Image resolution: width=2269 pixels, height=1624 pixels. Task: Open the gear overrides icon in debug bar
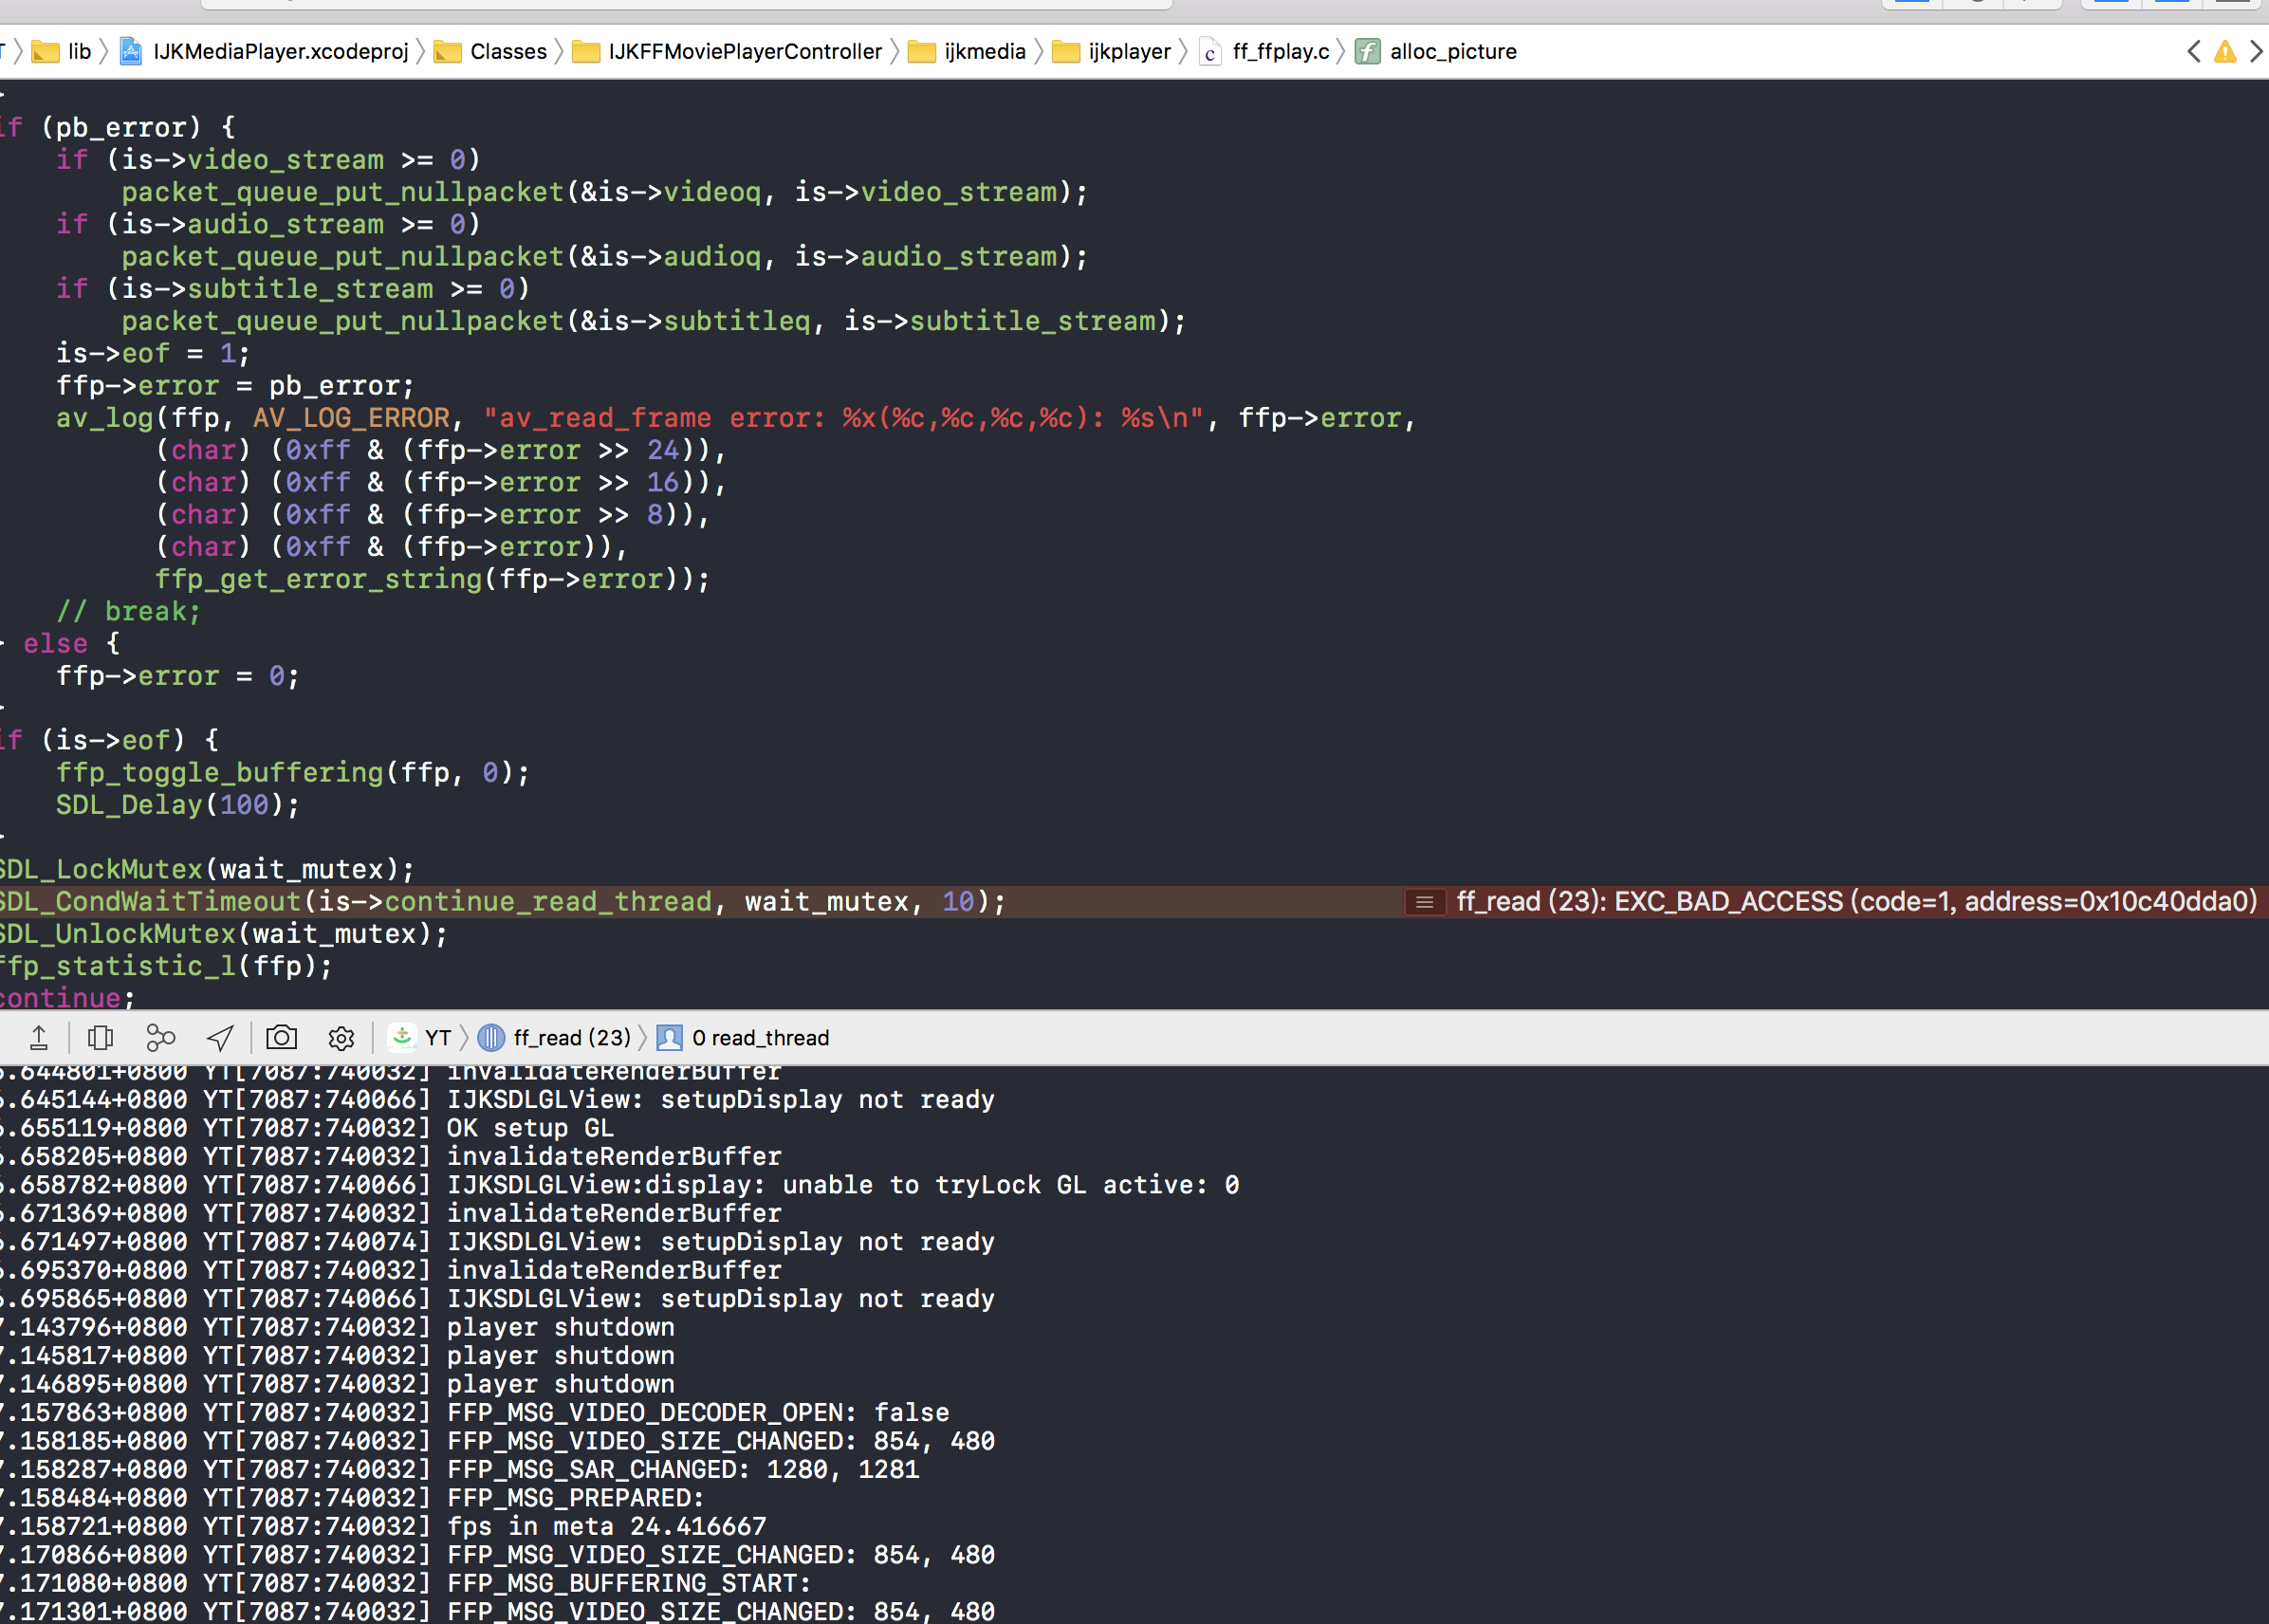coord(341,1038)
